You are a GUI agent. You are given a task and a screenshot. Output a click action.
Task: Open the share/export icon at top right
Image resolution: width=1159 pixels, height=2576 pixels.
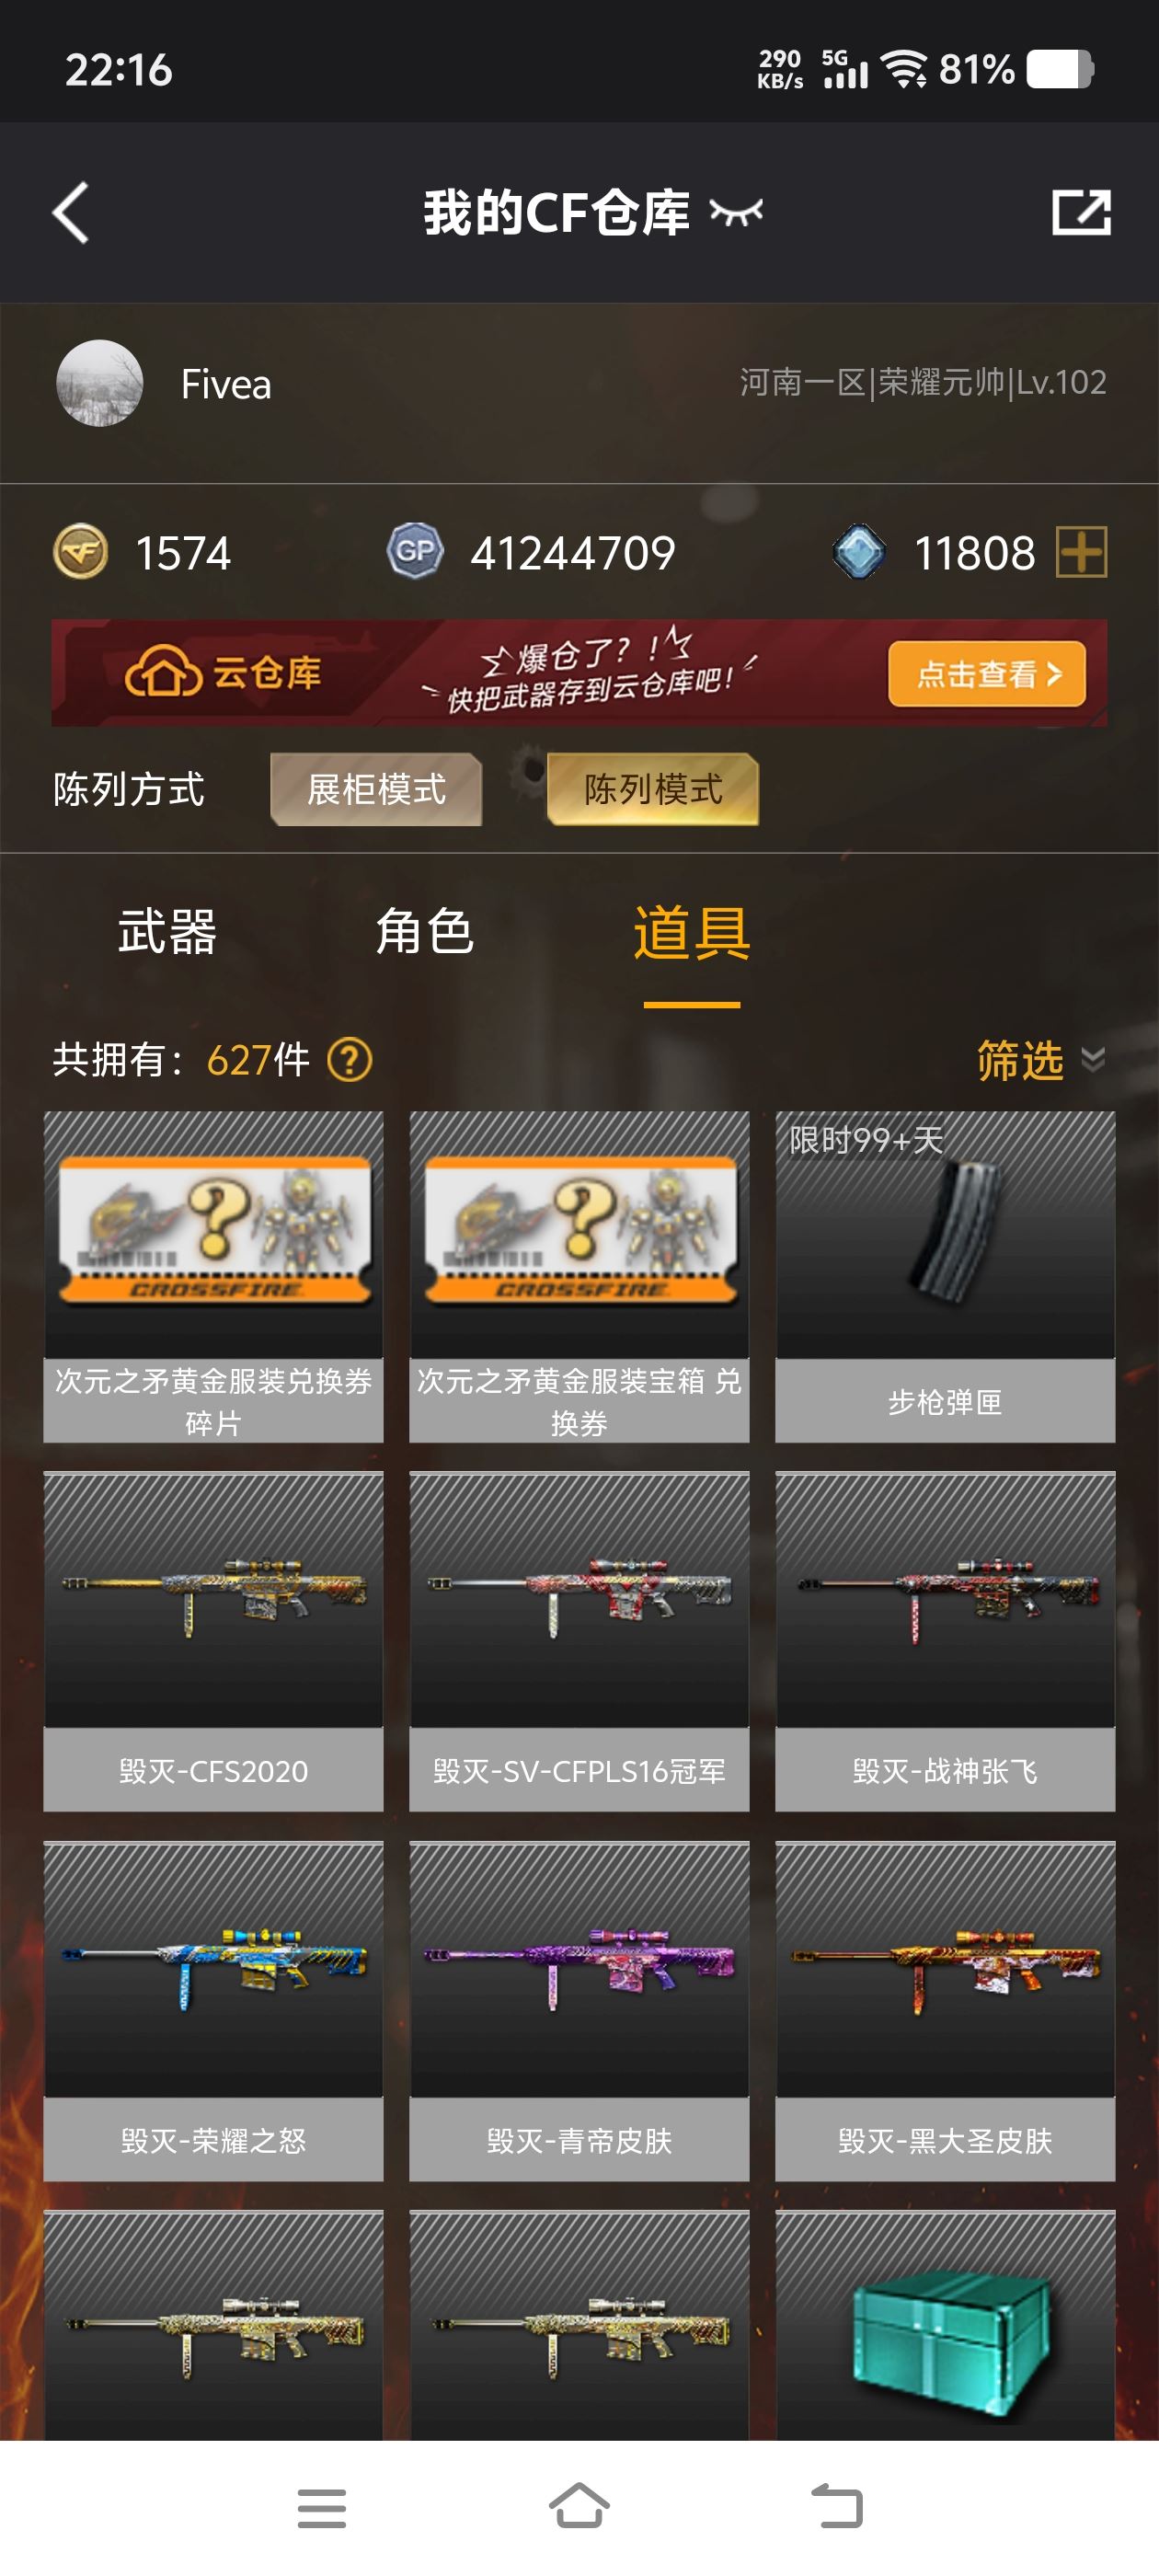coord(1081,212)
